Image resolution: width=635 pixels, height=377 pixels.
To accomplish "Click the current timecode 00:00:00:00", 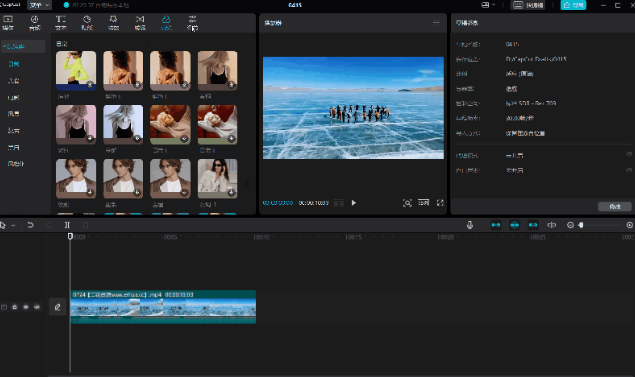I will coord(278,203).
